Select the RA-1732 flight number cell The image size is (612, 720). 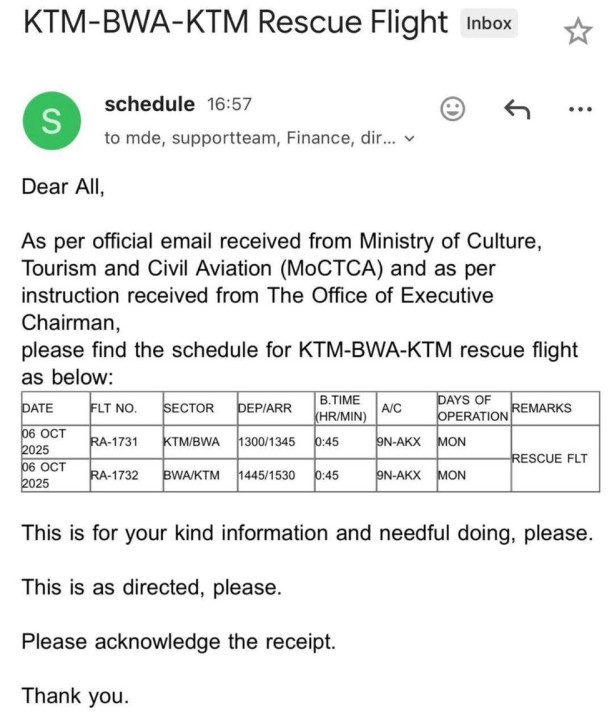pos(112,476)
